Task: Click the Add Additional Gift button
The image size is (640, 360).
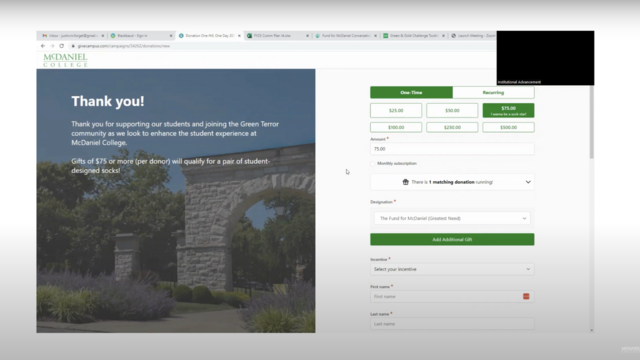Action: pyautogui.click(x=452, y=240)
